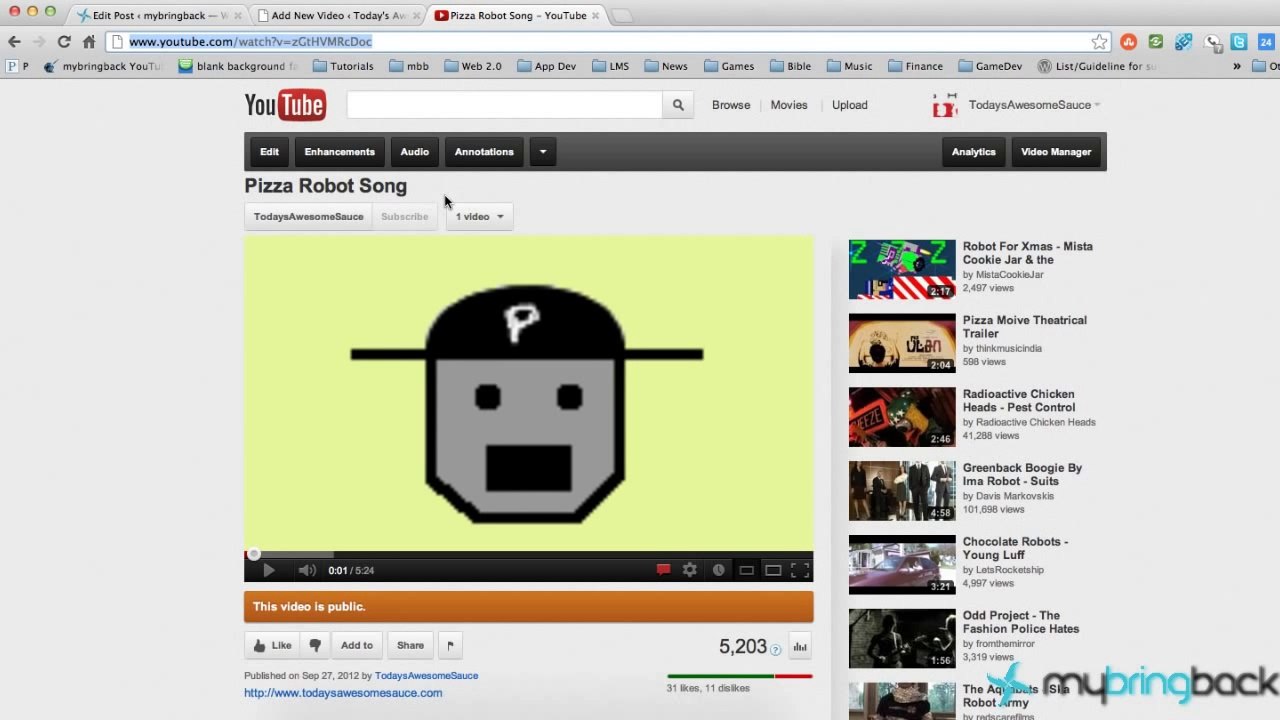Open the GameDev bookmarks folder
This screenshot has width=1280, height=720.
coord(990,66)
